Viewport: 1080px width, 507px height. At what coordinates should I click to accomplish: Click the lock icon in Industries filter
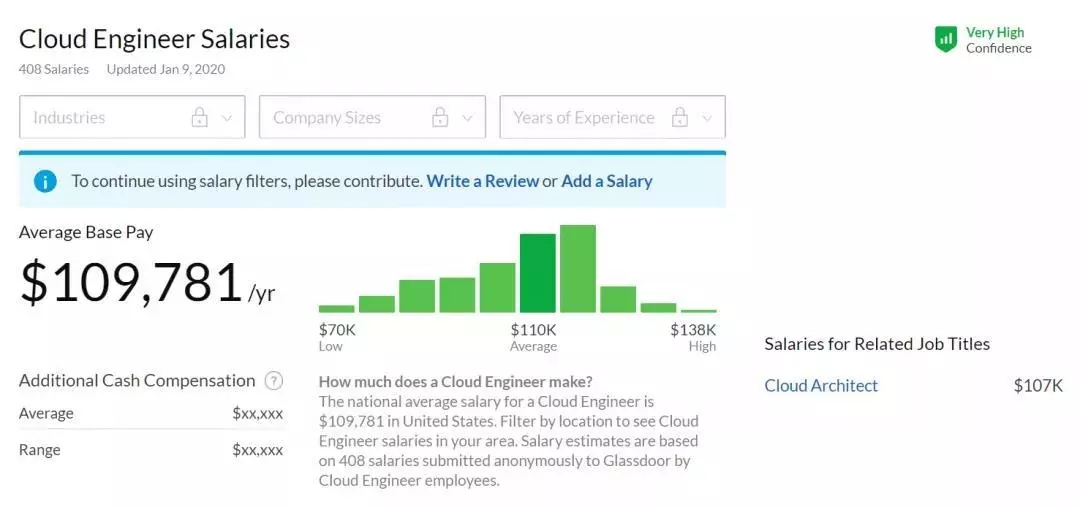click(200, 118)
